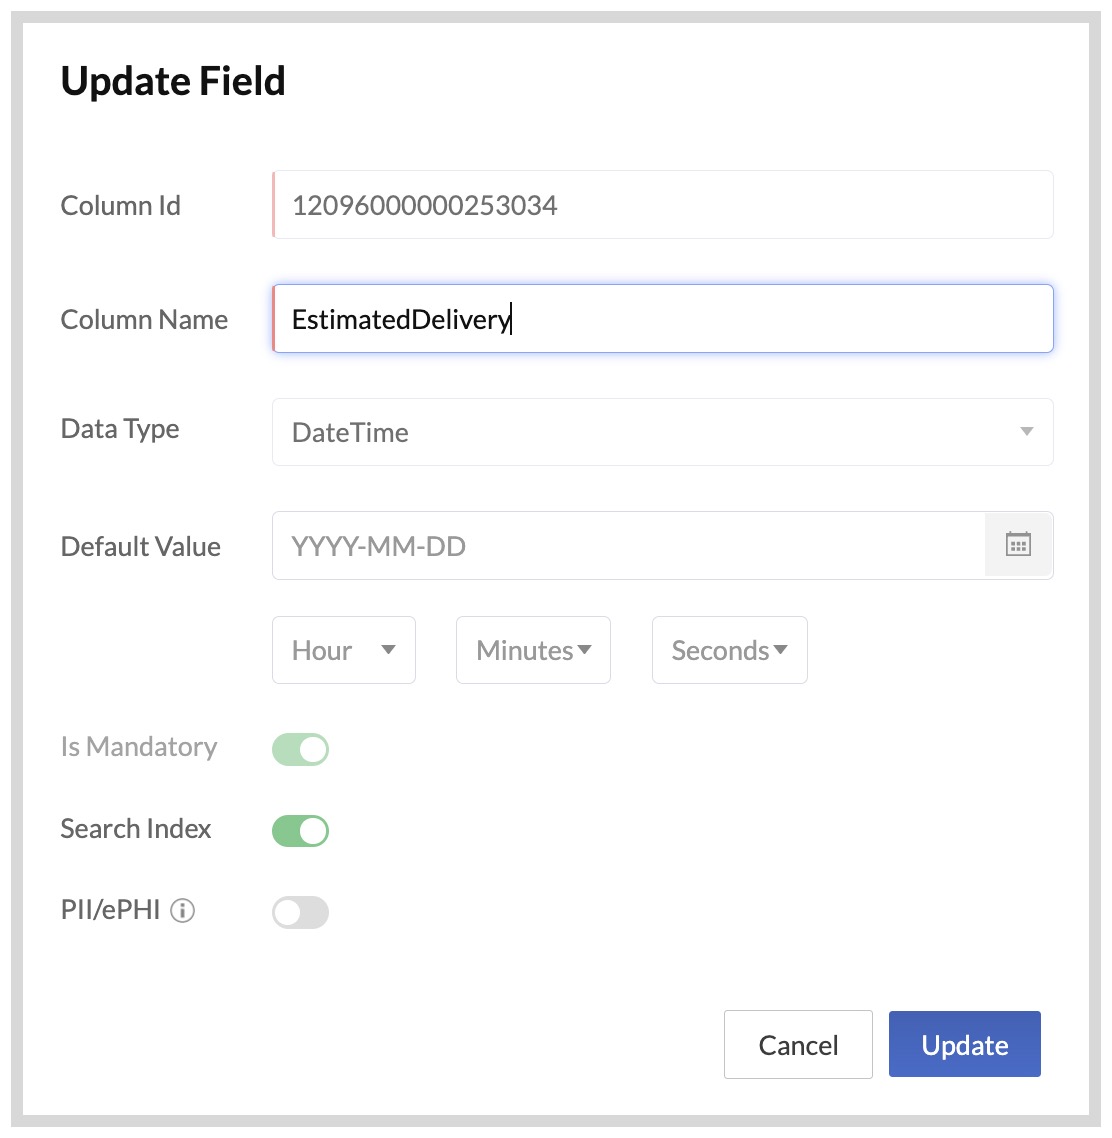Click the Data Type dropdown arrow
Screen dimensions: 1112x1138
[x=1026, y=432]
